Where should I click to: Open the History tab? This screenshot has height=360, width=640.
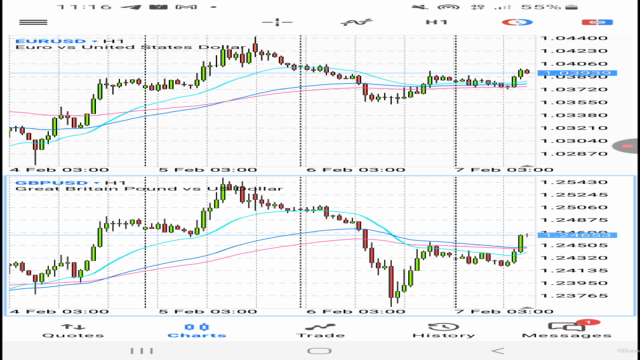(444, 331)
